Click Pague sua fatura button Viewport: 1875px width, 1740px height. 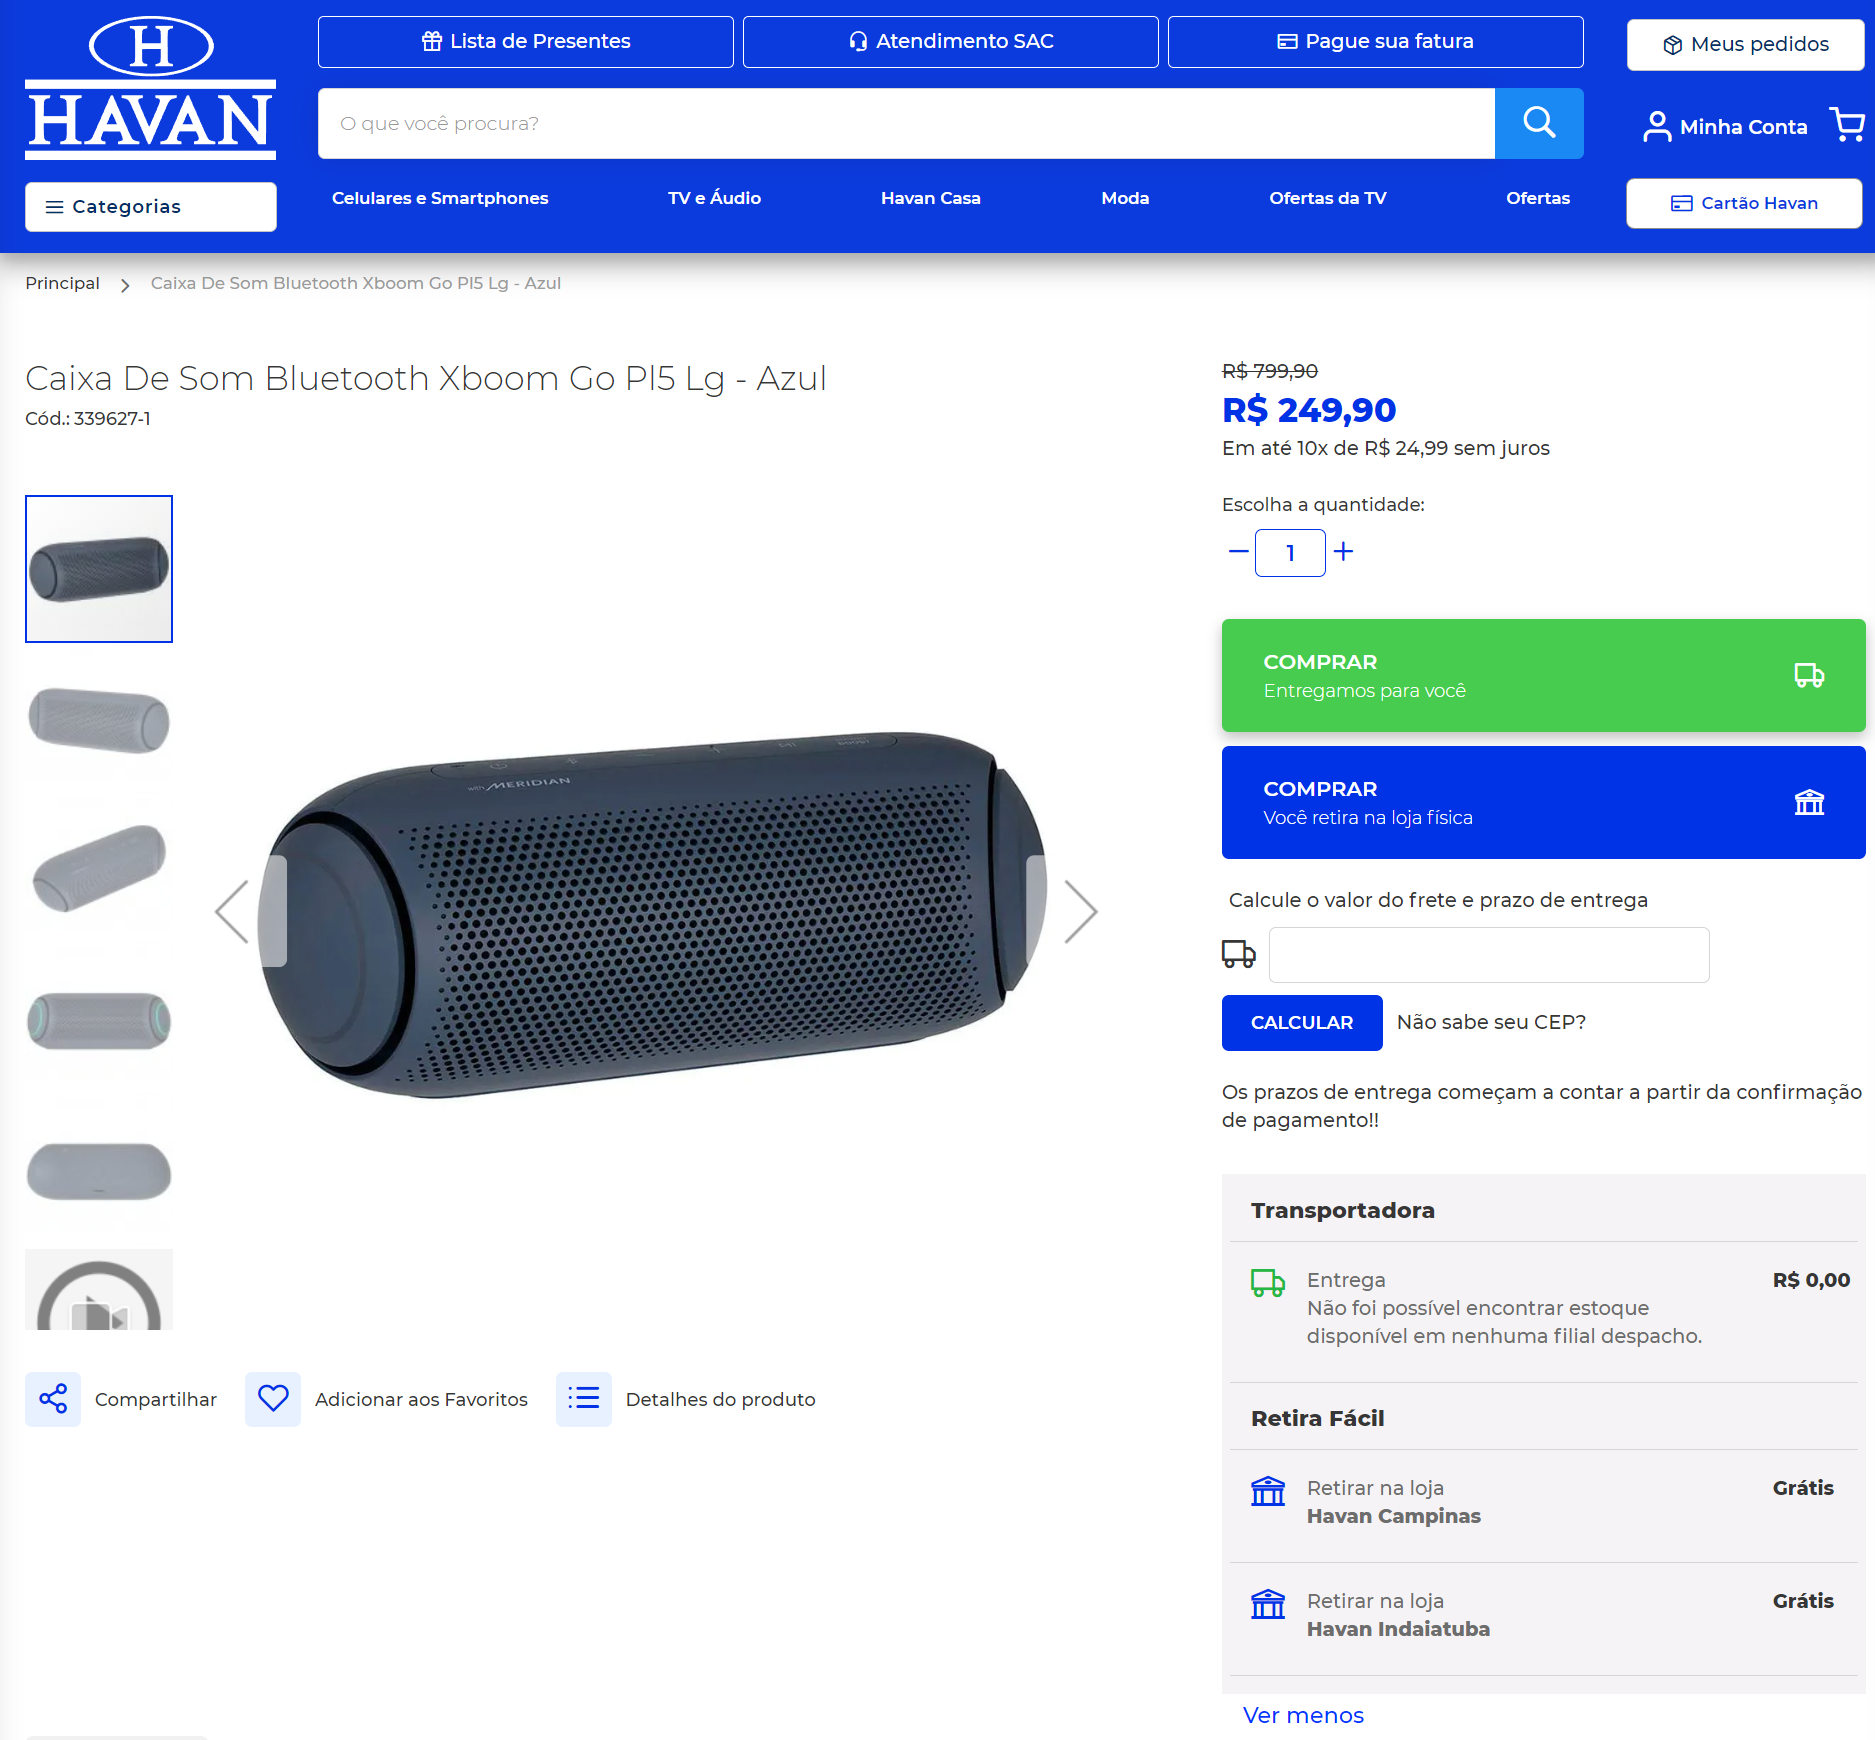[x=1376, y=42]
